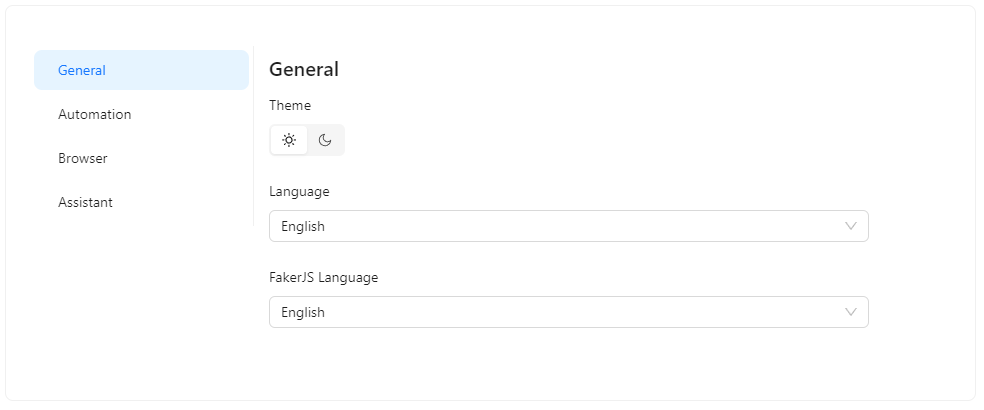Open the General settings tab
984x410 pixels.
point(82,70)
